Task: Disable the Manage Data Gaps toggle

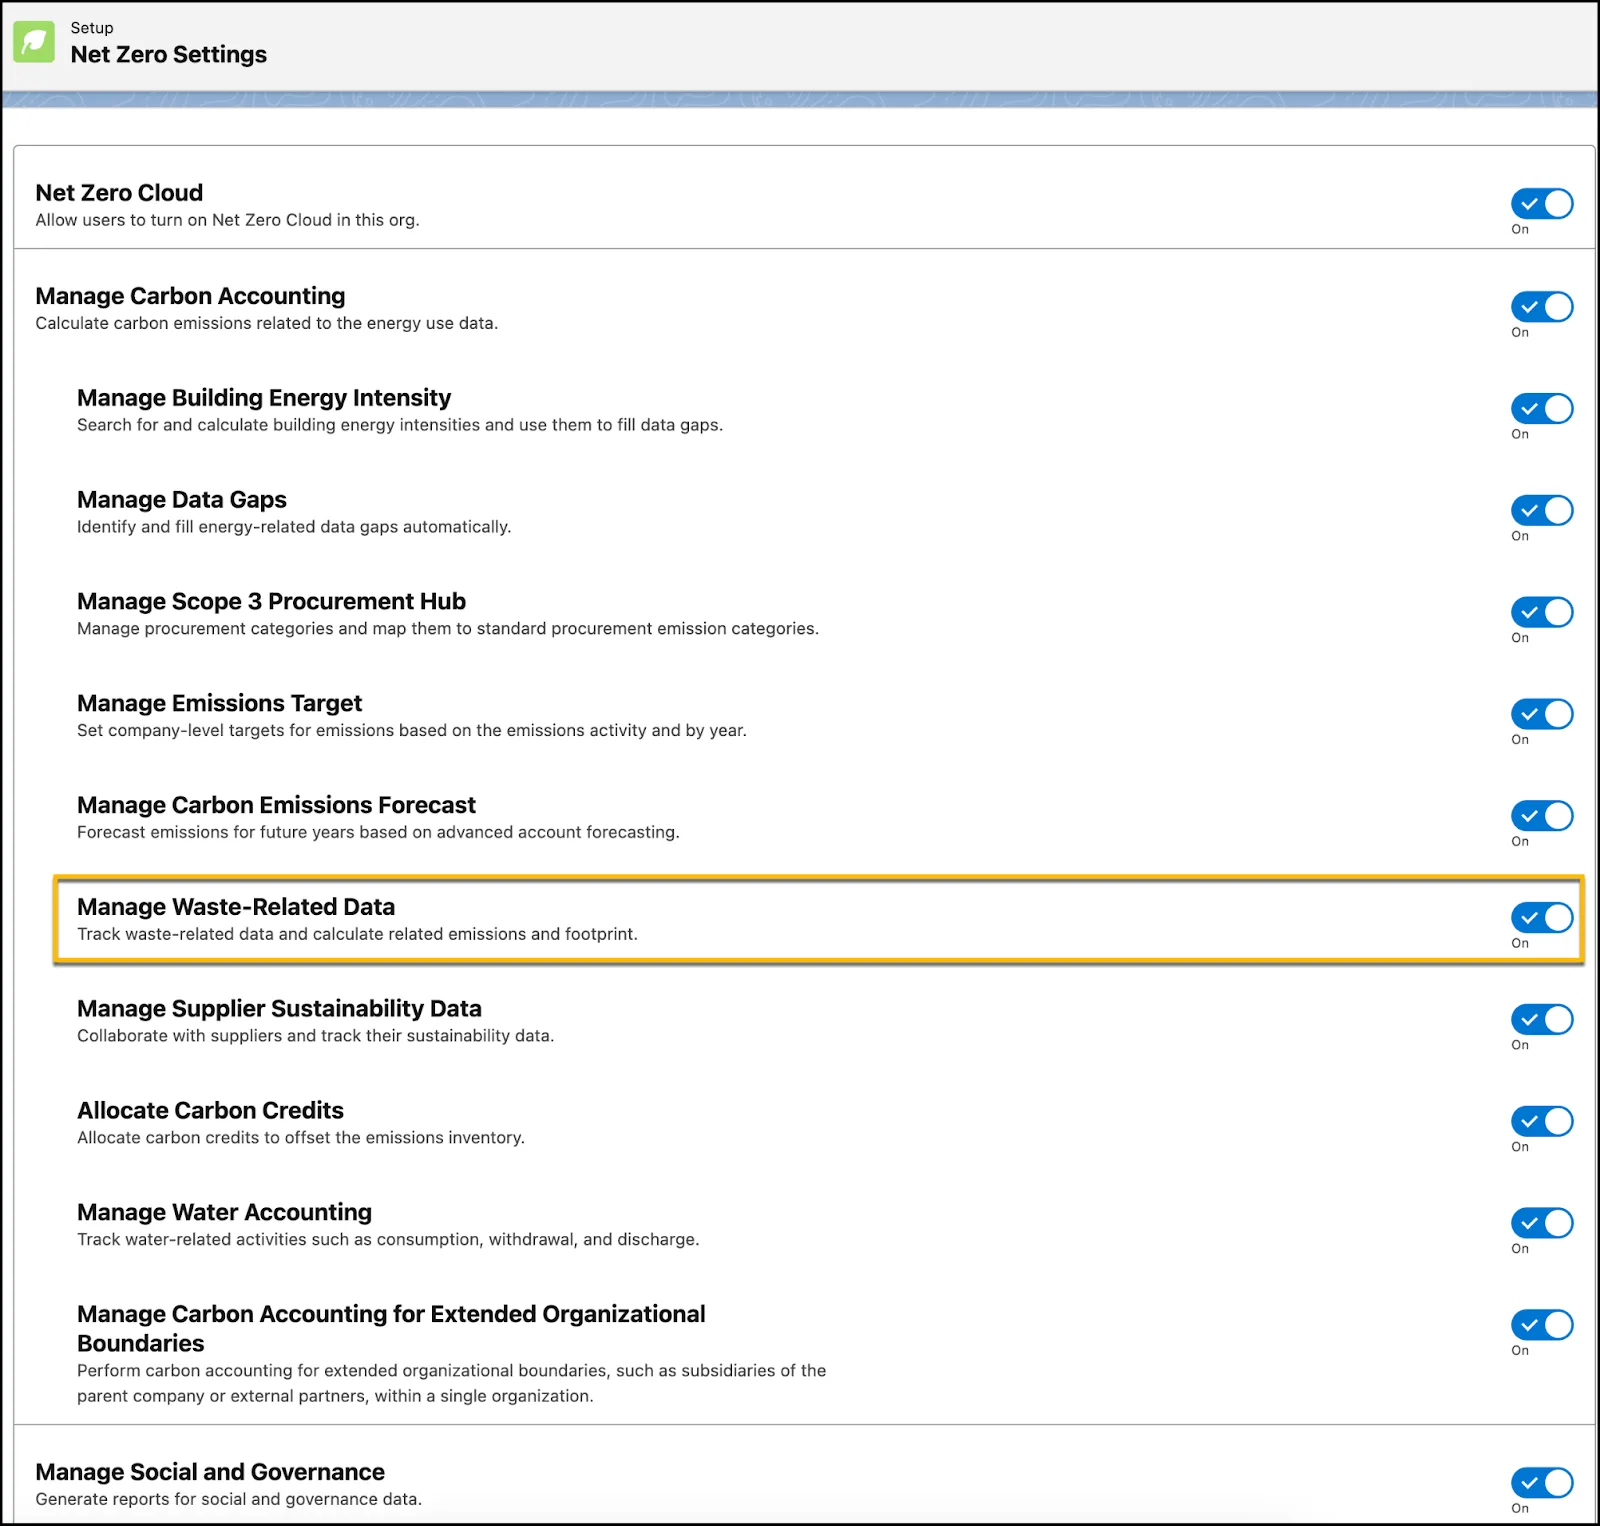Action: [x=1542, y=511]
